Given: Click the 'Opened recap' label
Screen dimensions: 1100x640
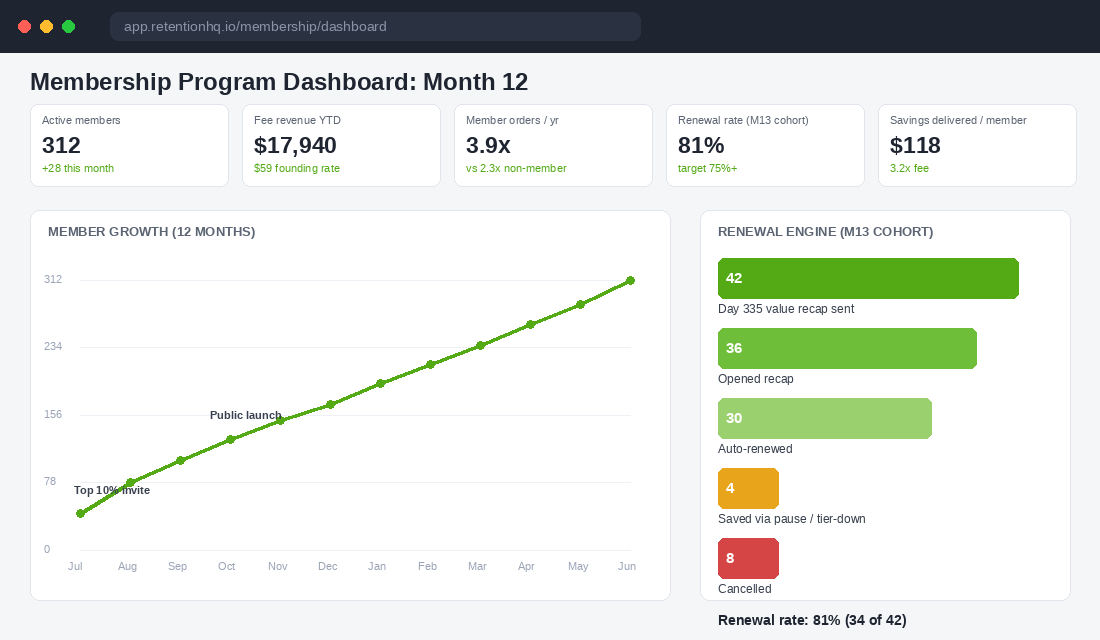Looking at the screenshot, I should coord(756,379).
